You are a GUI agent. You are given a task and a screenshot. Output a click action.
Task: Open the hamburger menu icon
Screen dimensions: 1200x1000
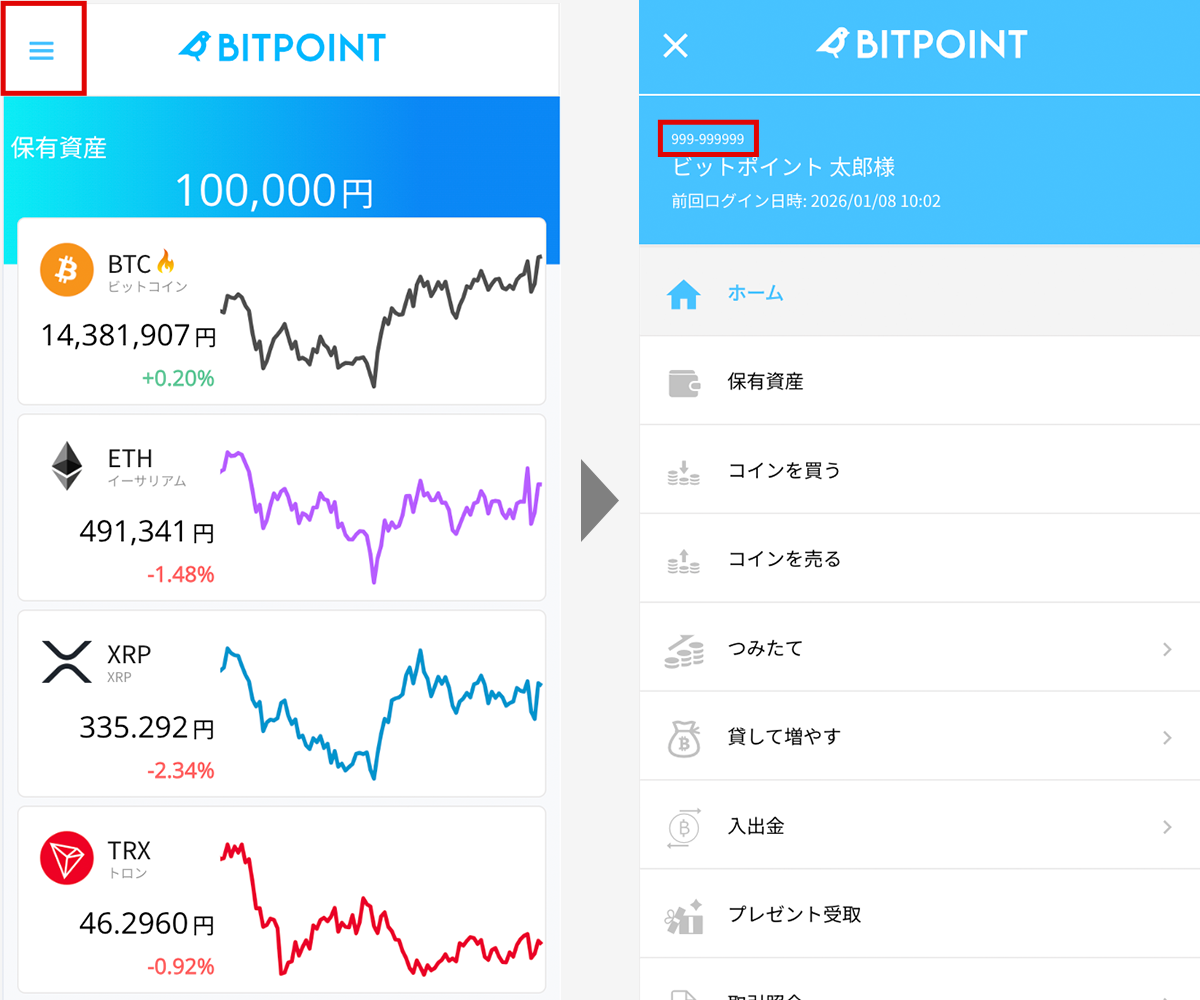click(42, 50)
